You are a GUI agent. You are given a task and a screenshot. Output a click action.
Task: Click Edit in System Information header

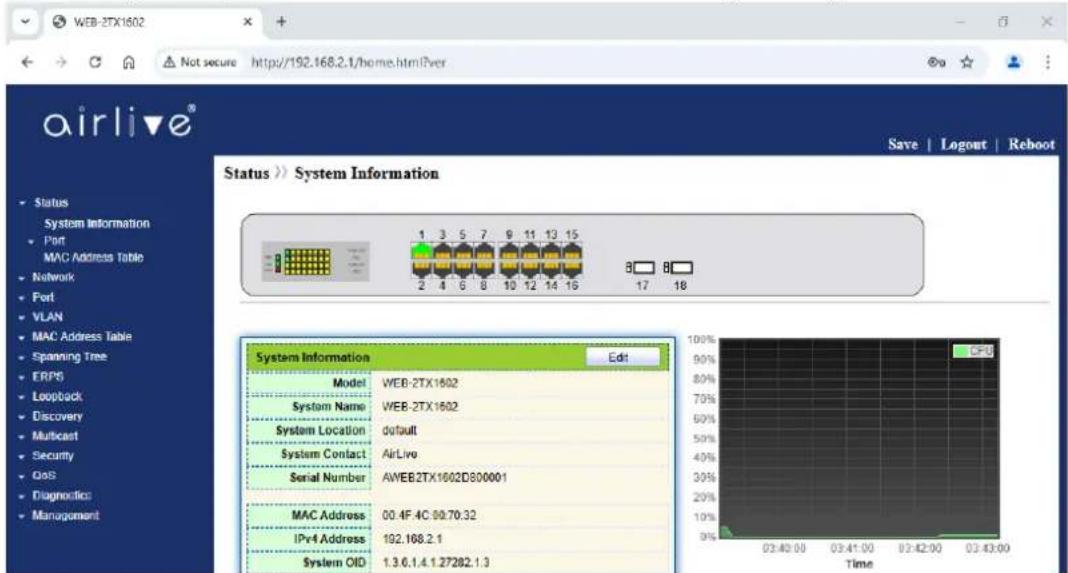(x=623, y=358)
